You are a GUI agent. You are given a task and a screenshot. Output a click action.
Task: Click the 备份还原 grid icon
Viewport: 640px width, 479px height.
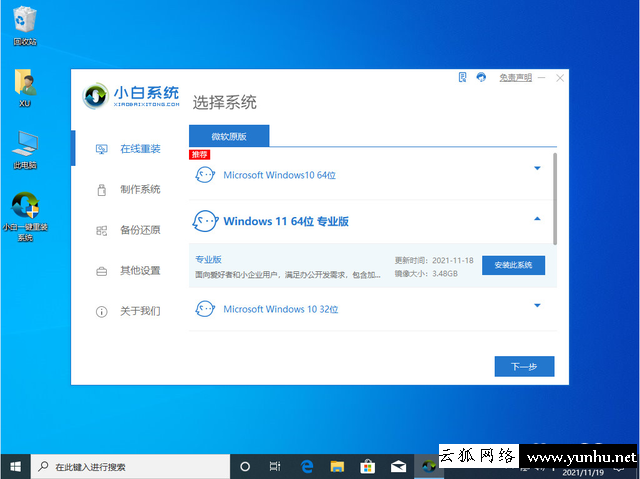tap(102, 231)
